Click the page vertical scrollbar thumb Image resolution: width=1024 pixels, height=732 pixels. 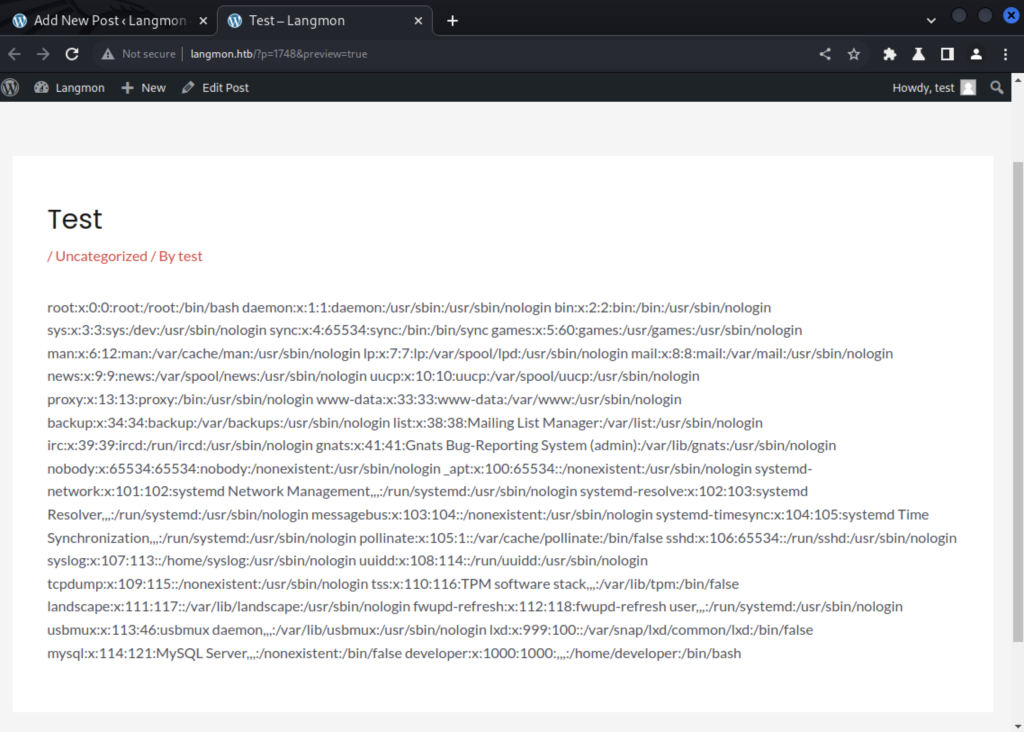click(x=1017, y=402)
